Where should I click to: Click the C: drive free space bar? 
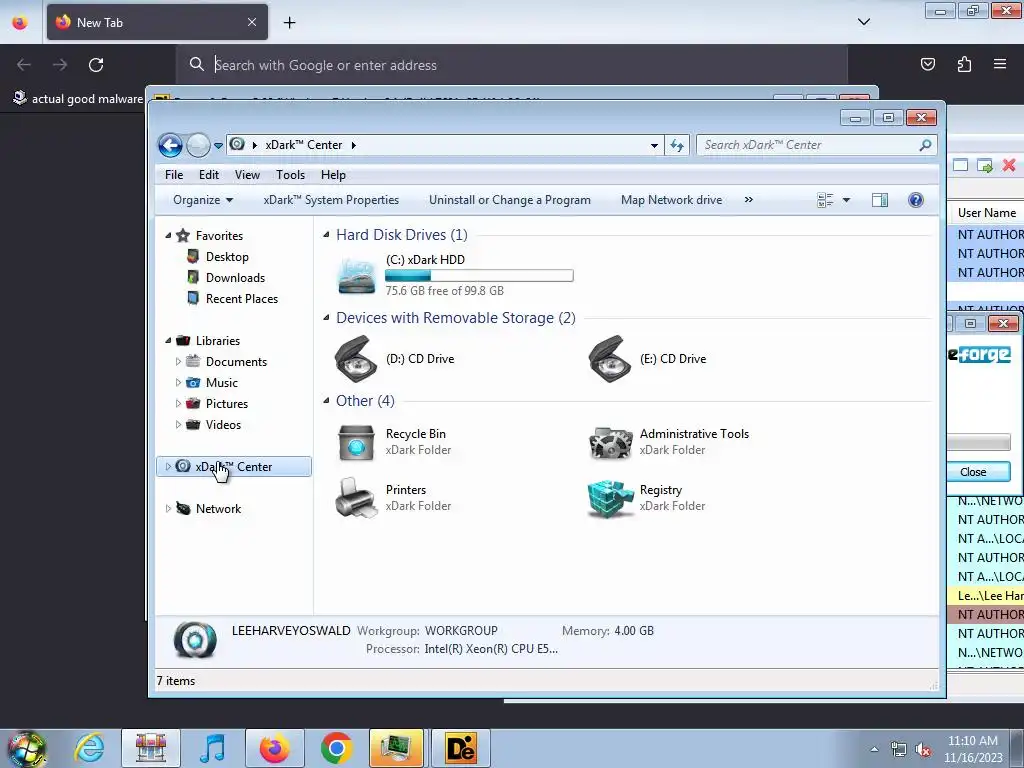[479, 276]
